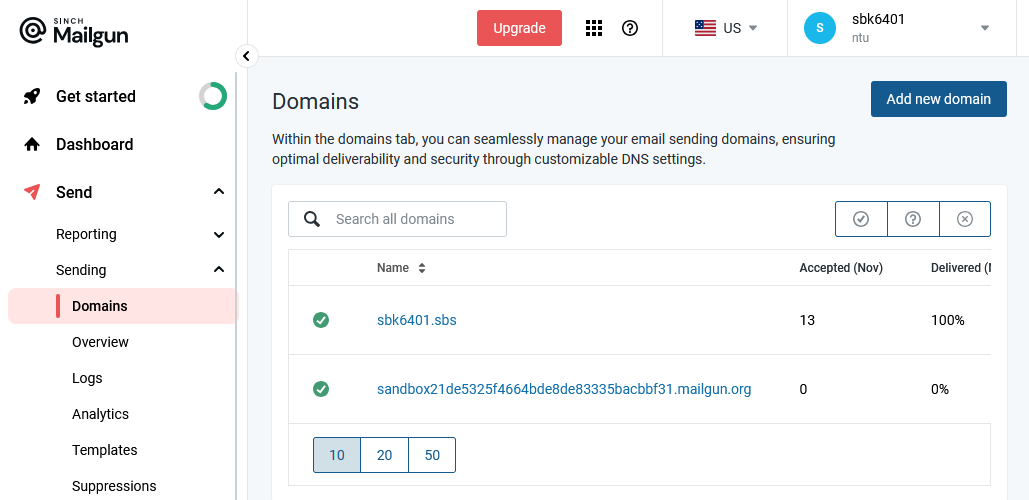Open Suppressions under Sending
This screenshot has width=1029, height=500.
coord(114,486)
